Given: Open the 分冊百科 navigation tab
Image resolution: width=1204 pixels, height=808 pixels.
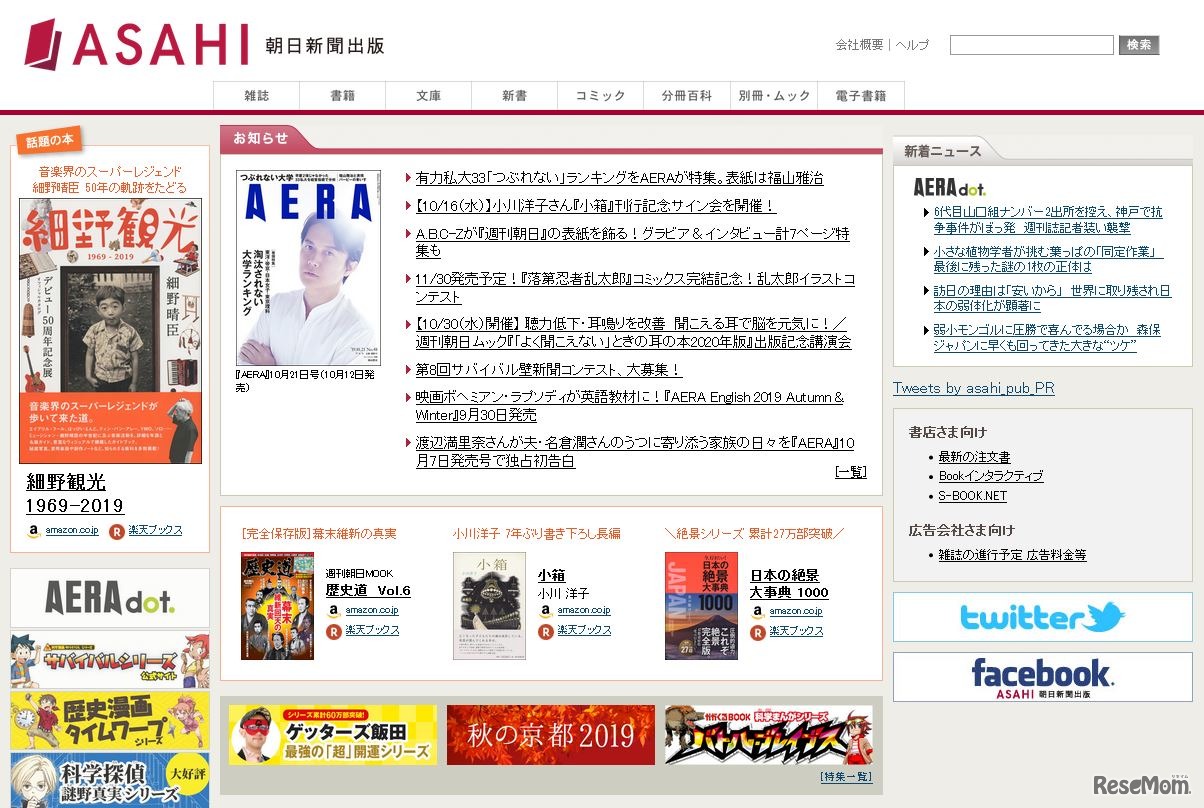Looking at the screenshot, I should pos(686,96).
